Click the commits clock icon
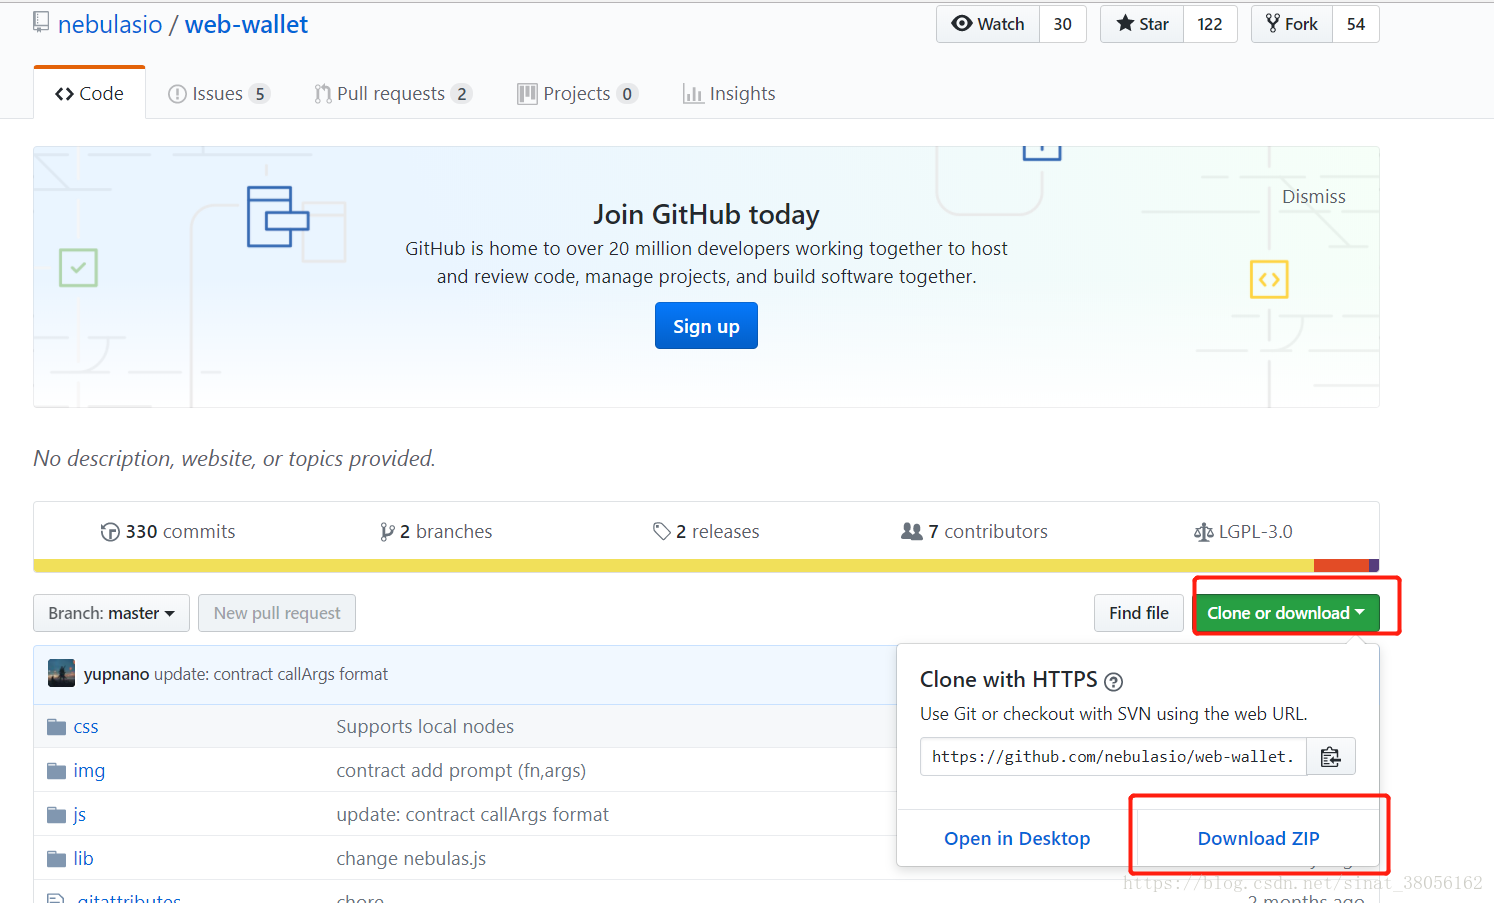The width and height of the screenshot is (1494, 903). click(110, 532)
